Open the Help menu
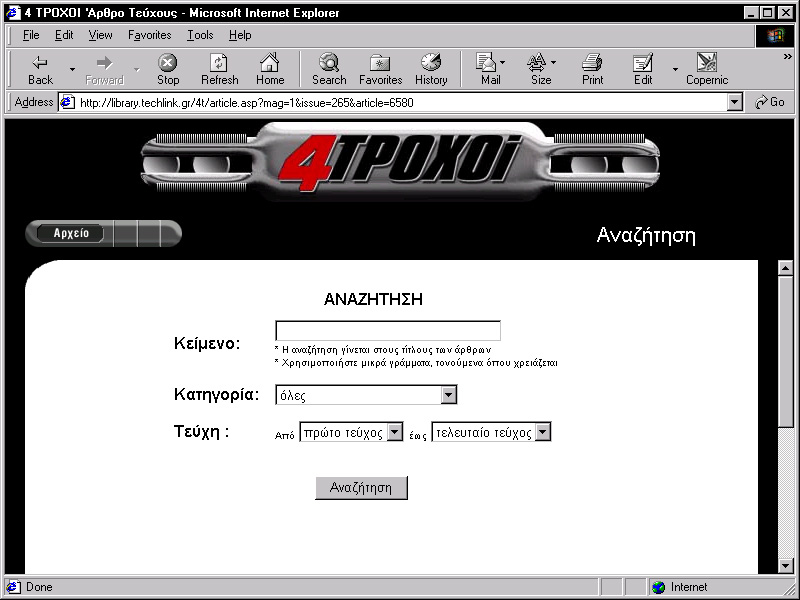 click(x=240, y=35)
